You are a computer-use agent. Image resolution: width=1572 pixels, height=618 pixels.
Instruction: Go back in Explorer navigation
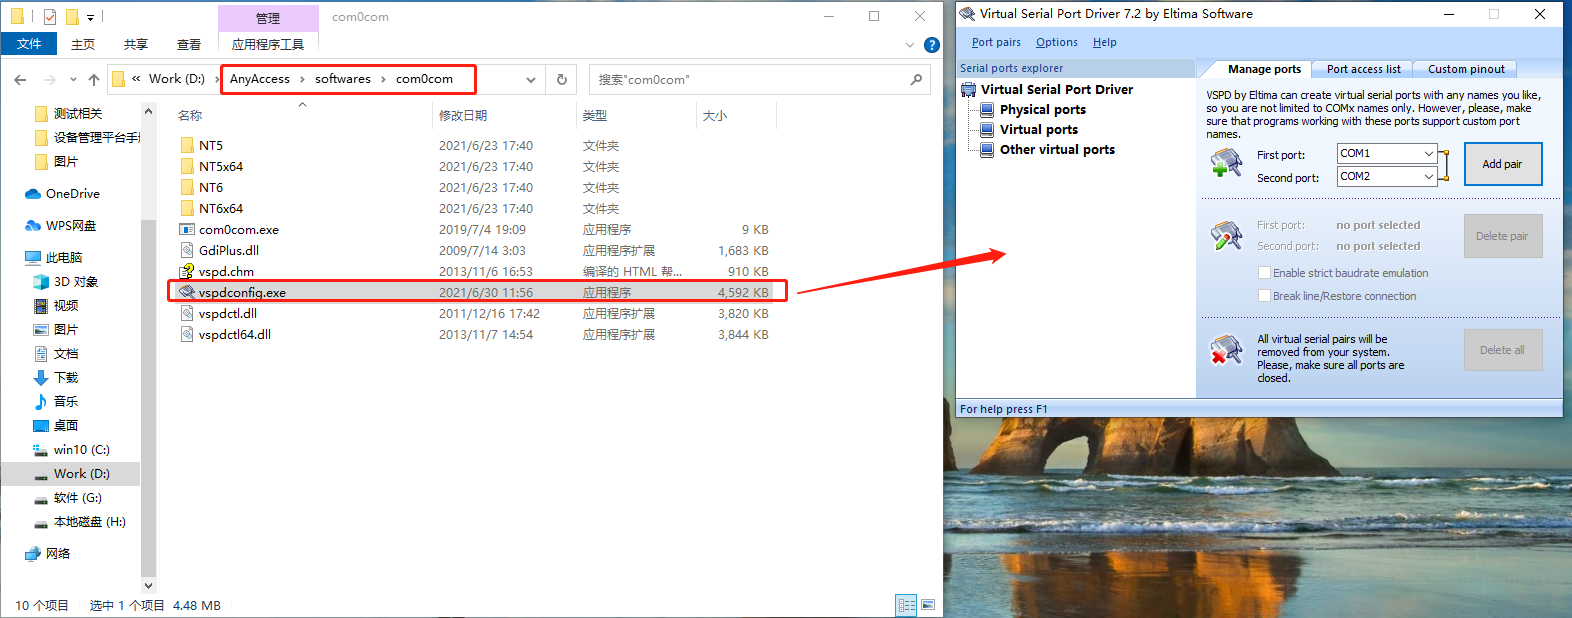coord(21,79)
